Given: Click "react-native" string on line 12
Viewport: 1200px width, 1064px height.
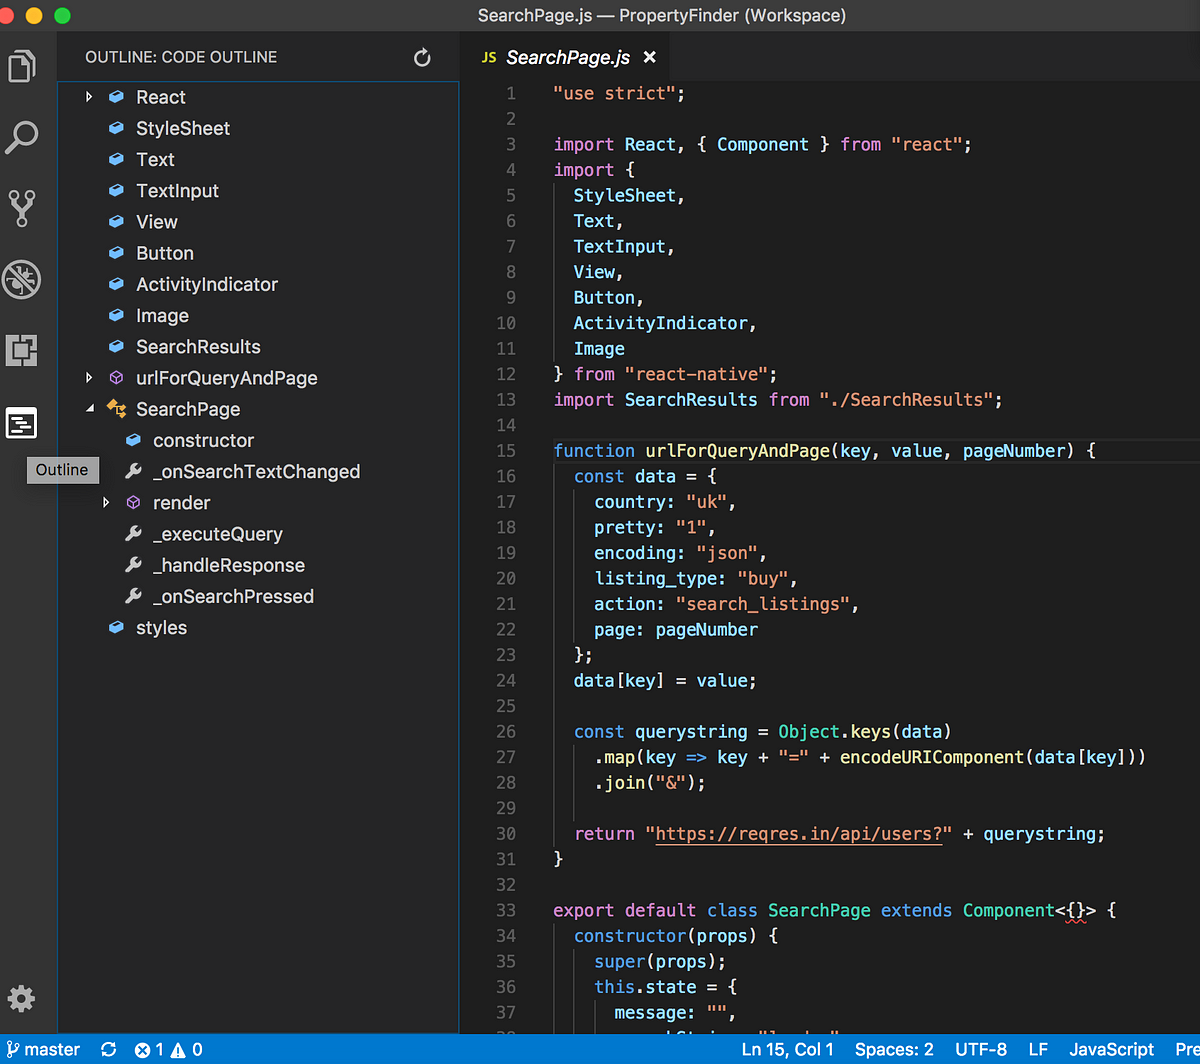Looking at the screenshot, I should point(695,374).
